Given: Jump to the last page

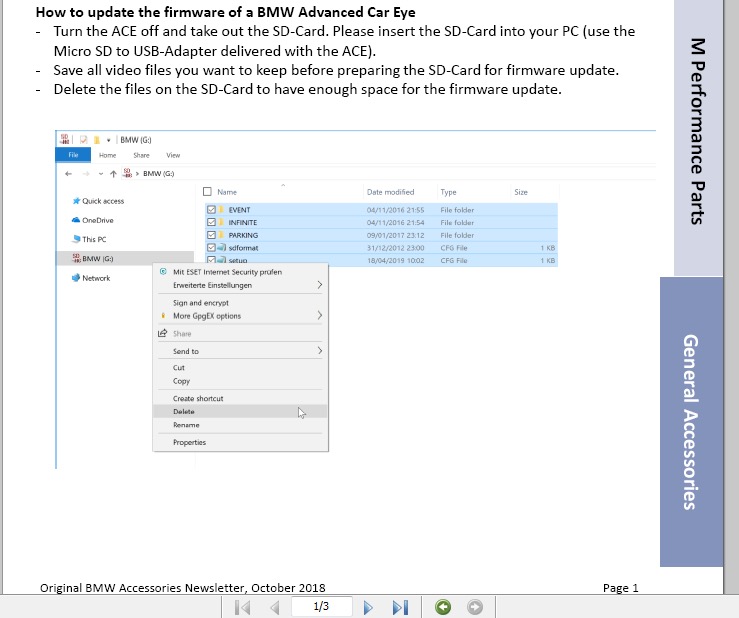Looking at the screenshot, I should (x=401, y=607).
